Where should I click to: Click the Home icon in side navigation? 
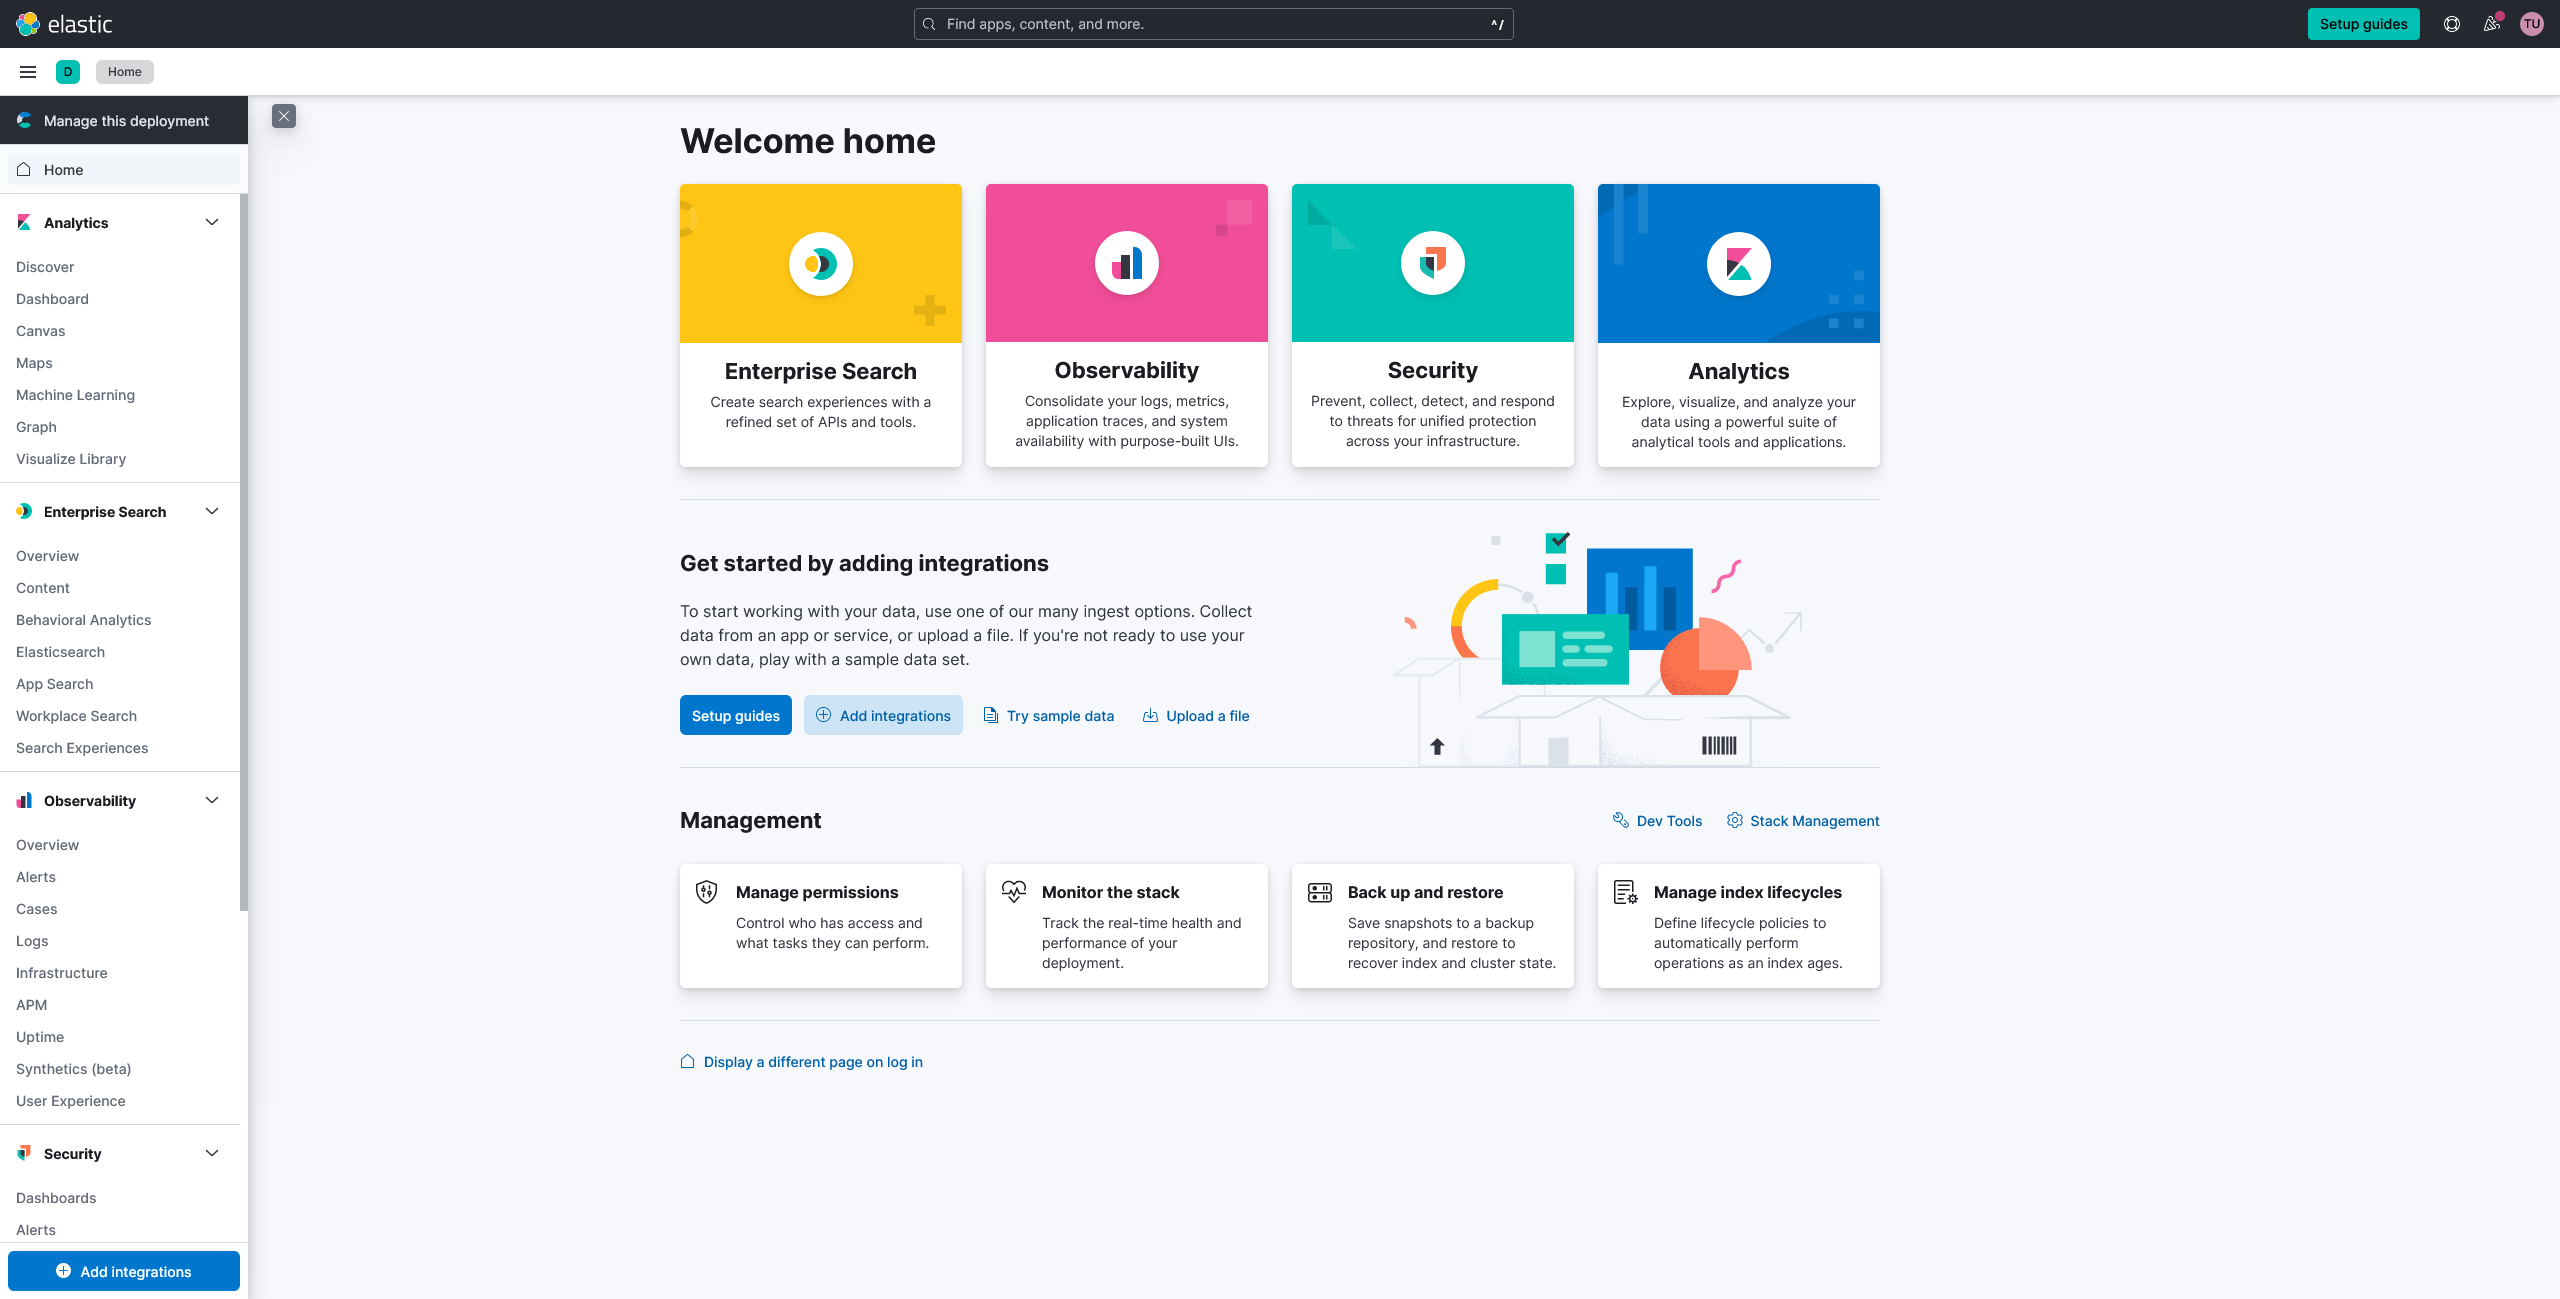pyautogui.click(x=24, y=169)
